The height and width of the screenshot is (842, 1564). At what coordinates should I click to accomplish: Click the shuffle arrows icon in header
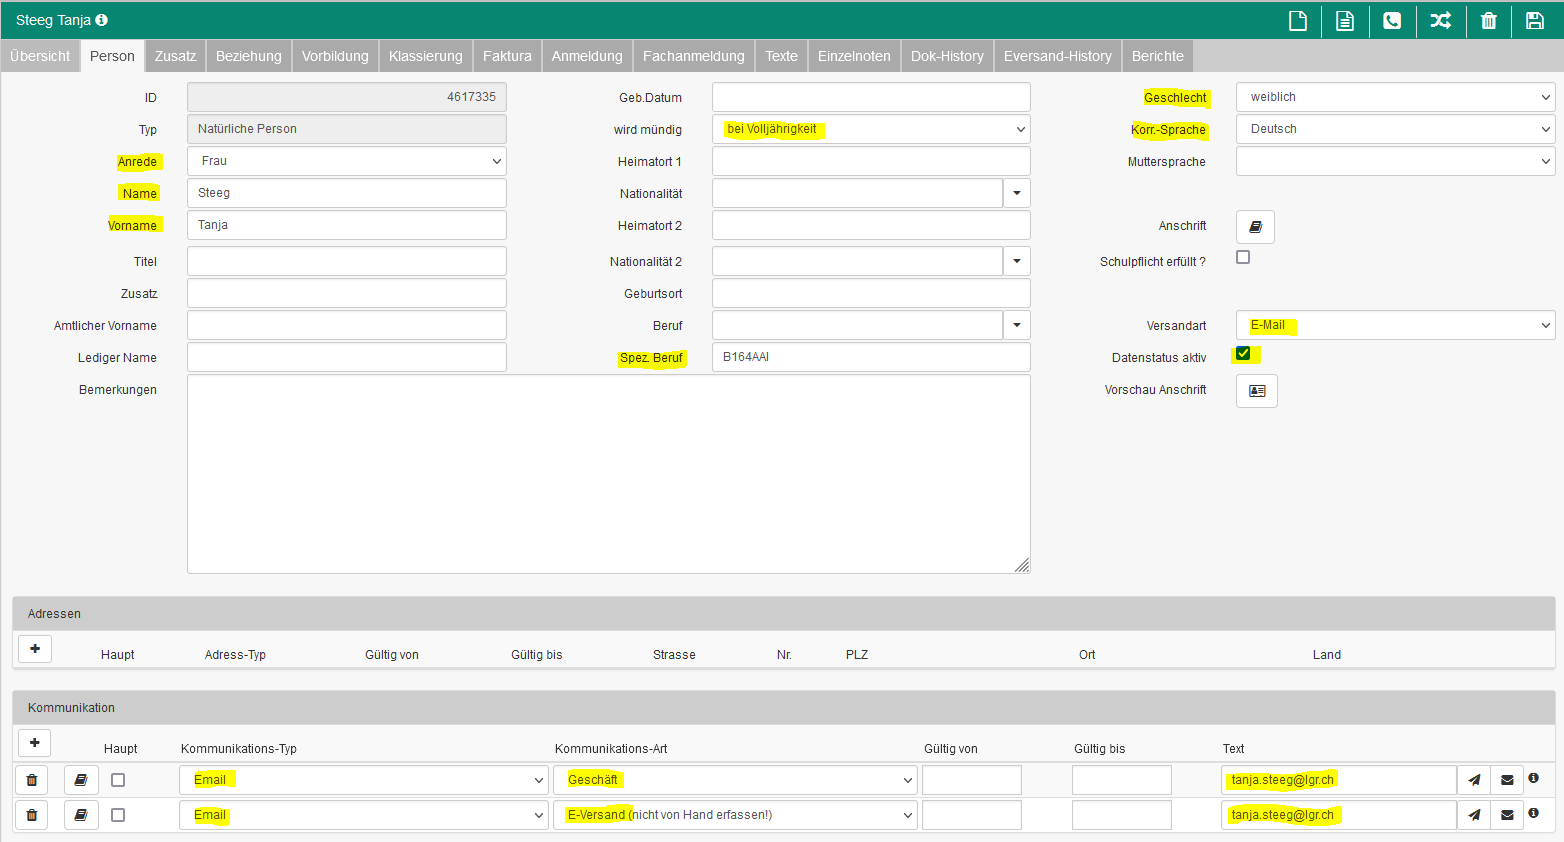click(1440, 21)
